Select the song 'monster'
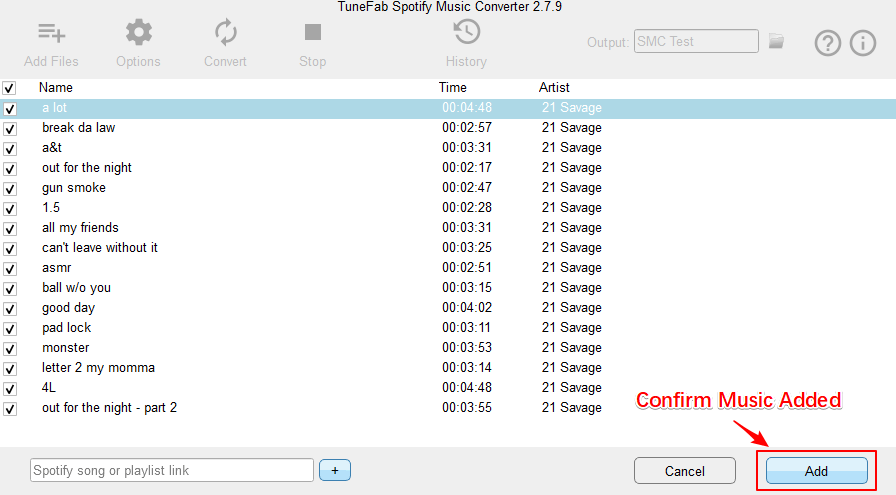This screenshot has height=495, width=896. point(65,348)
